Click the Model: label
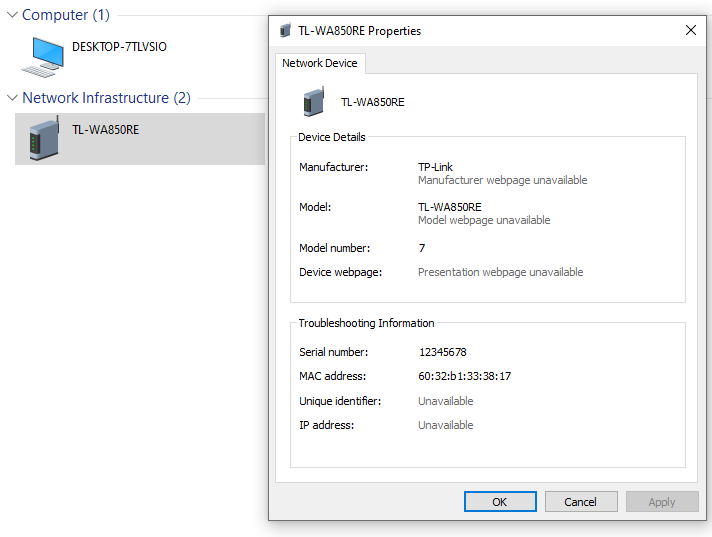The width and height of the screenshot is (712, 537). [x=315, y=207]
